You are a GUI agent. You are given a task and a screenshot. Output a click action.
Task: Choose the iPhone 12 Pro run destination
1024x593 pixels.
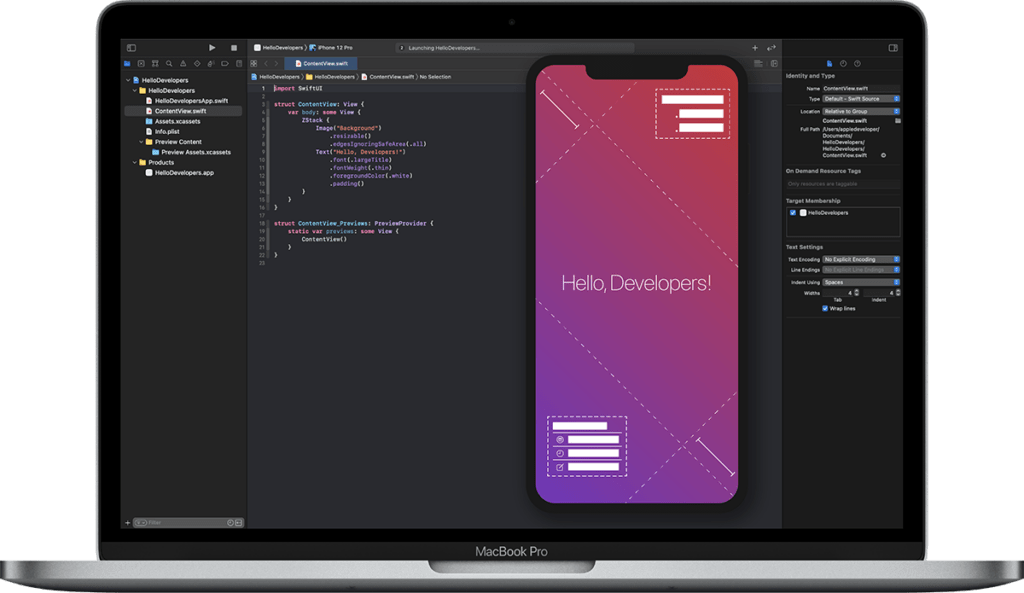334,47
